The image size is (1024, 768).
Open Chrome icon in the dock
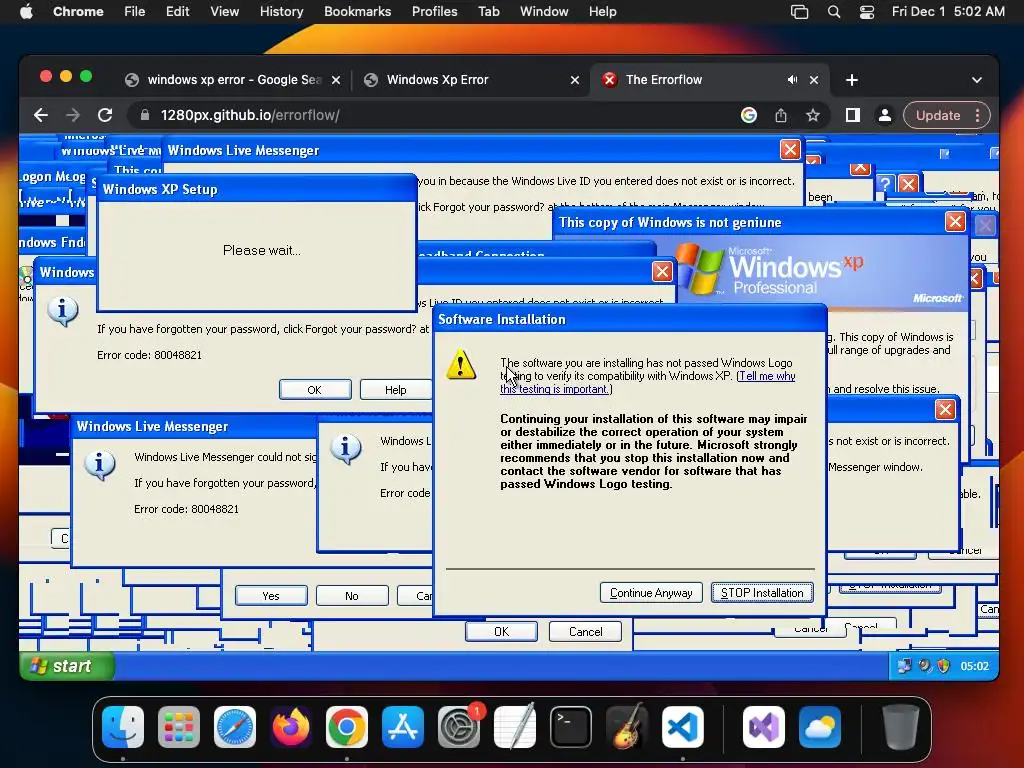point(347,727)
